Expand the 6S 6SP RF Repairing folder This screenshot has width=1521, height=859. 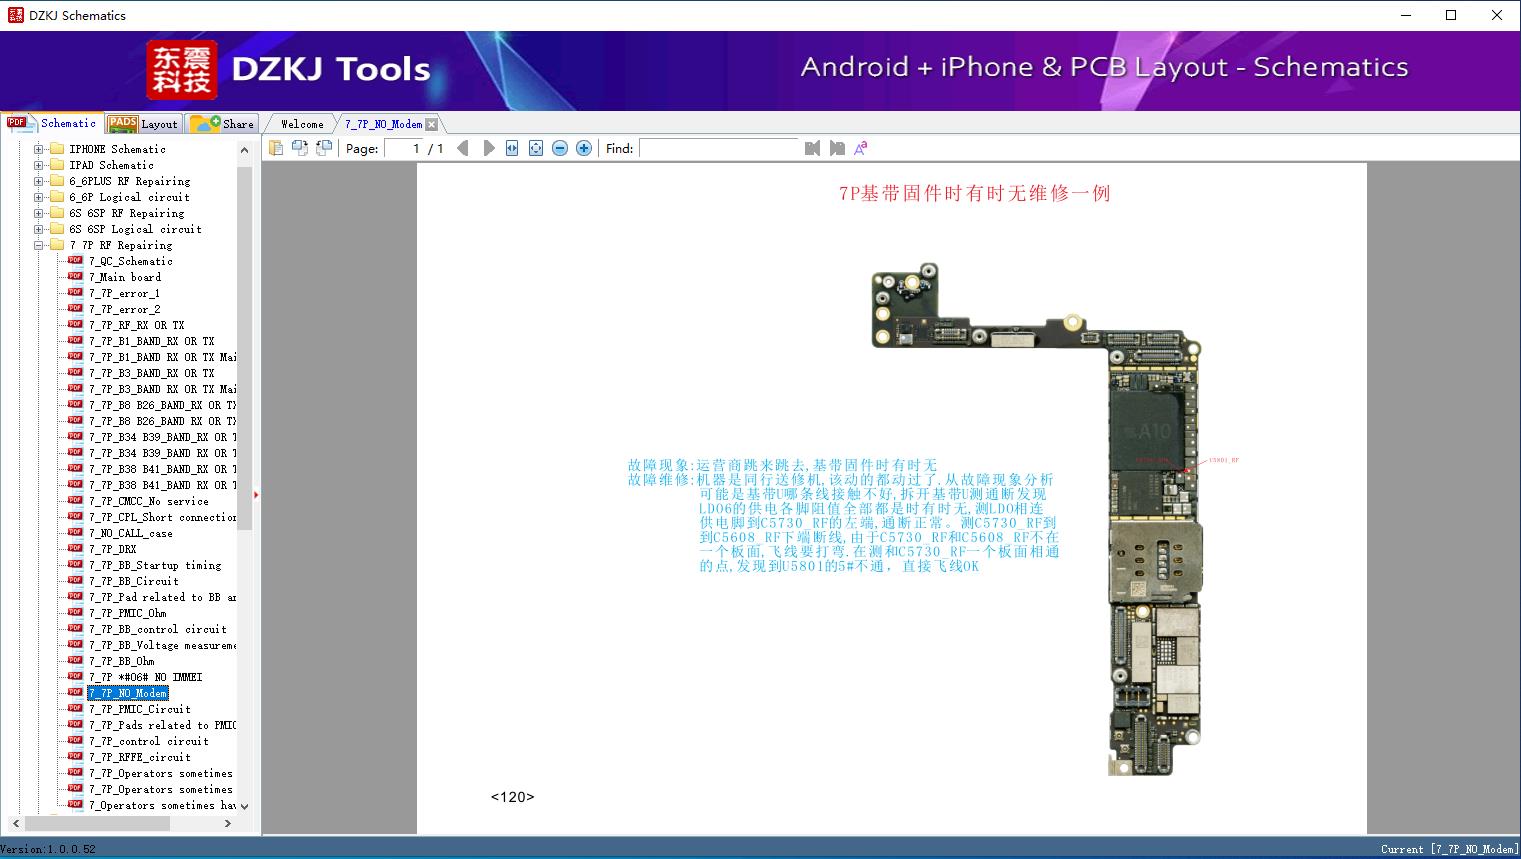[x=39, y=213]
